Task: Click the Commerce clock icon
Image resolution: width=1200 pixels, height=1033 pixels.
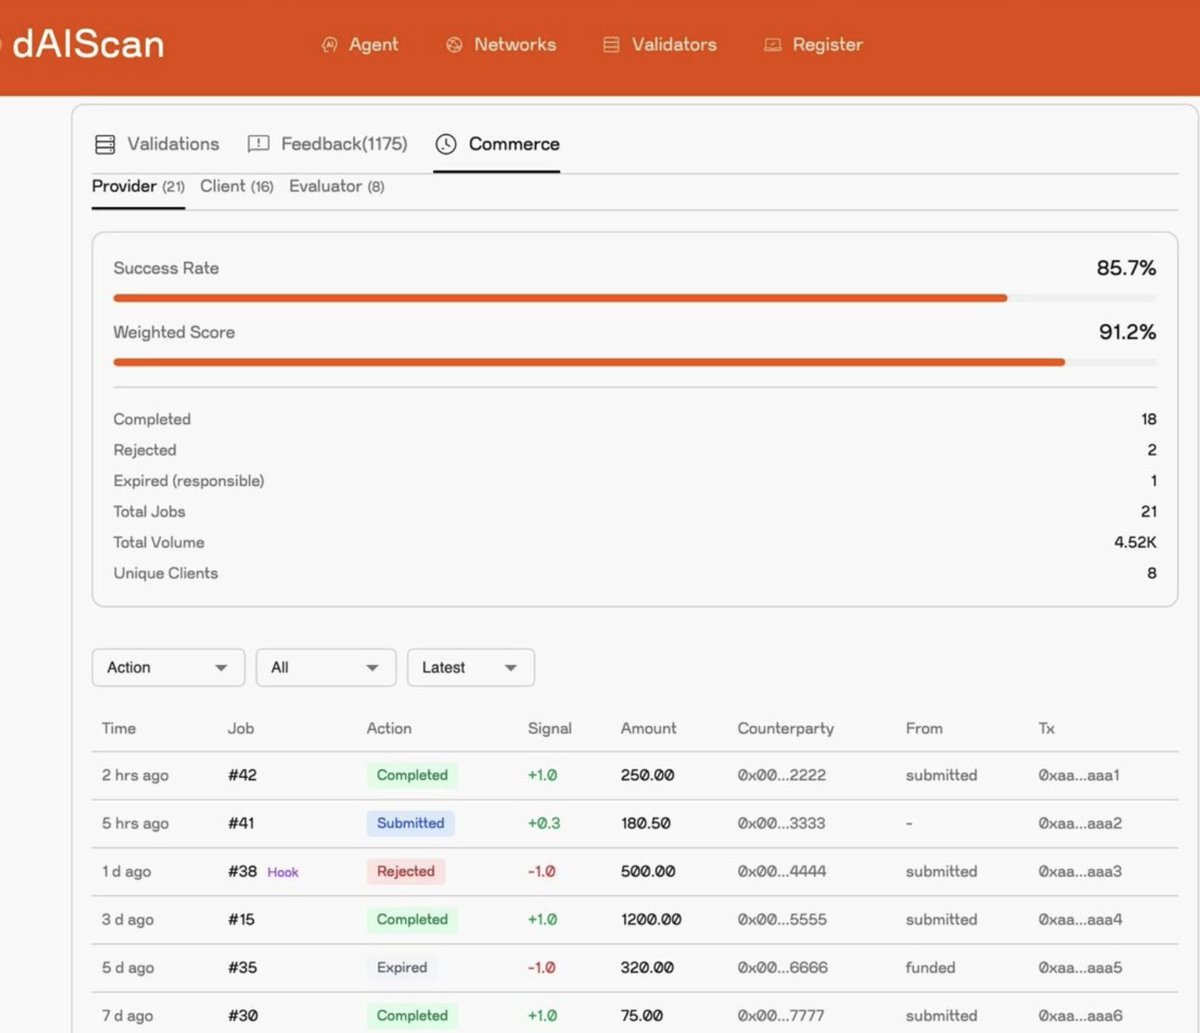Action: (446, 144)
